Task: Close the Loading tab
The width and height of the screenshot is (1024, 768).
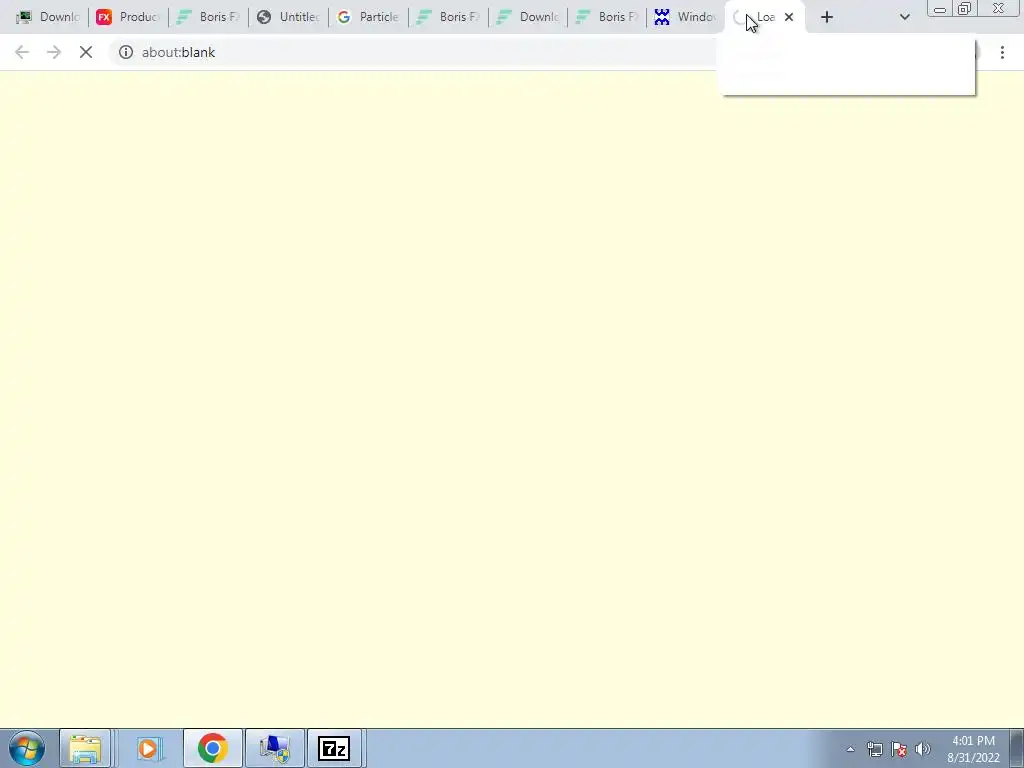Action: coord(789,17)
